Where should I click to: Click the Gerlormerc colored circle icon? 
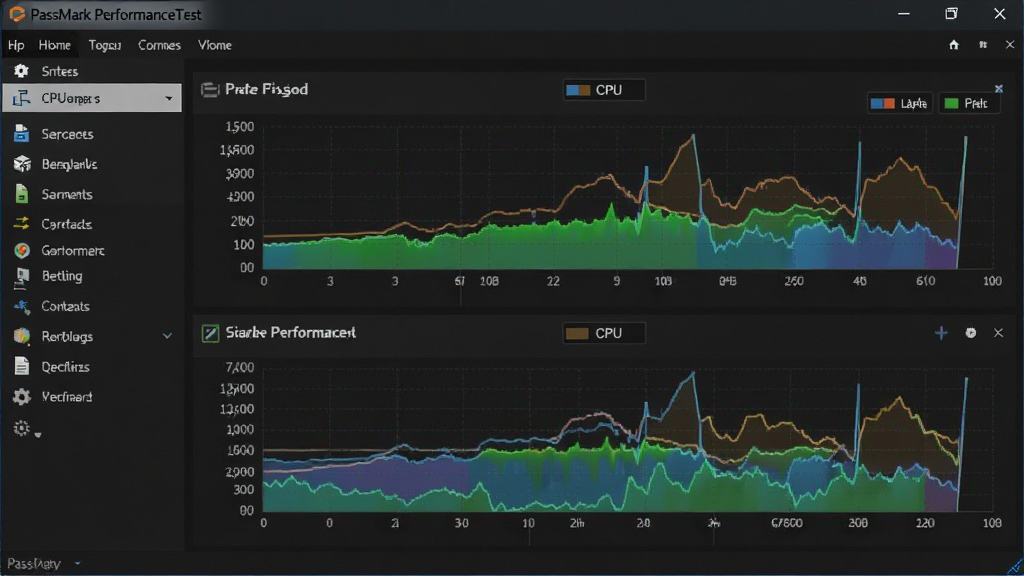pos(22,250)
